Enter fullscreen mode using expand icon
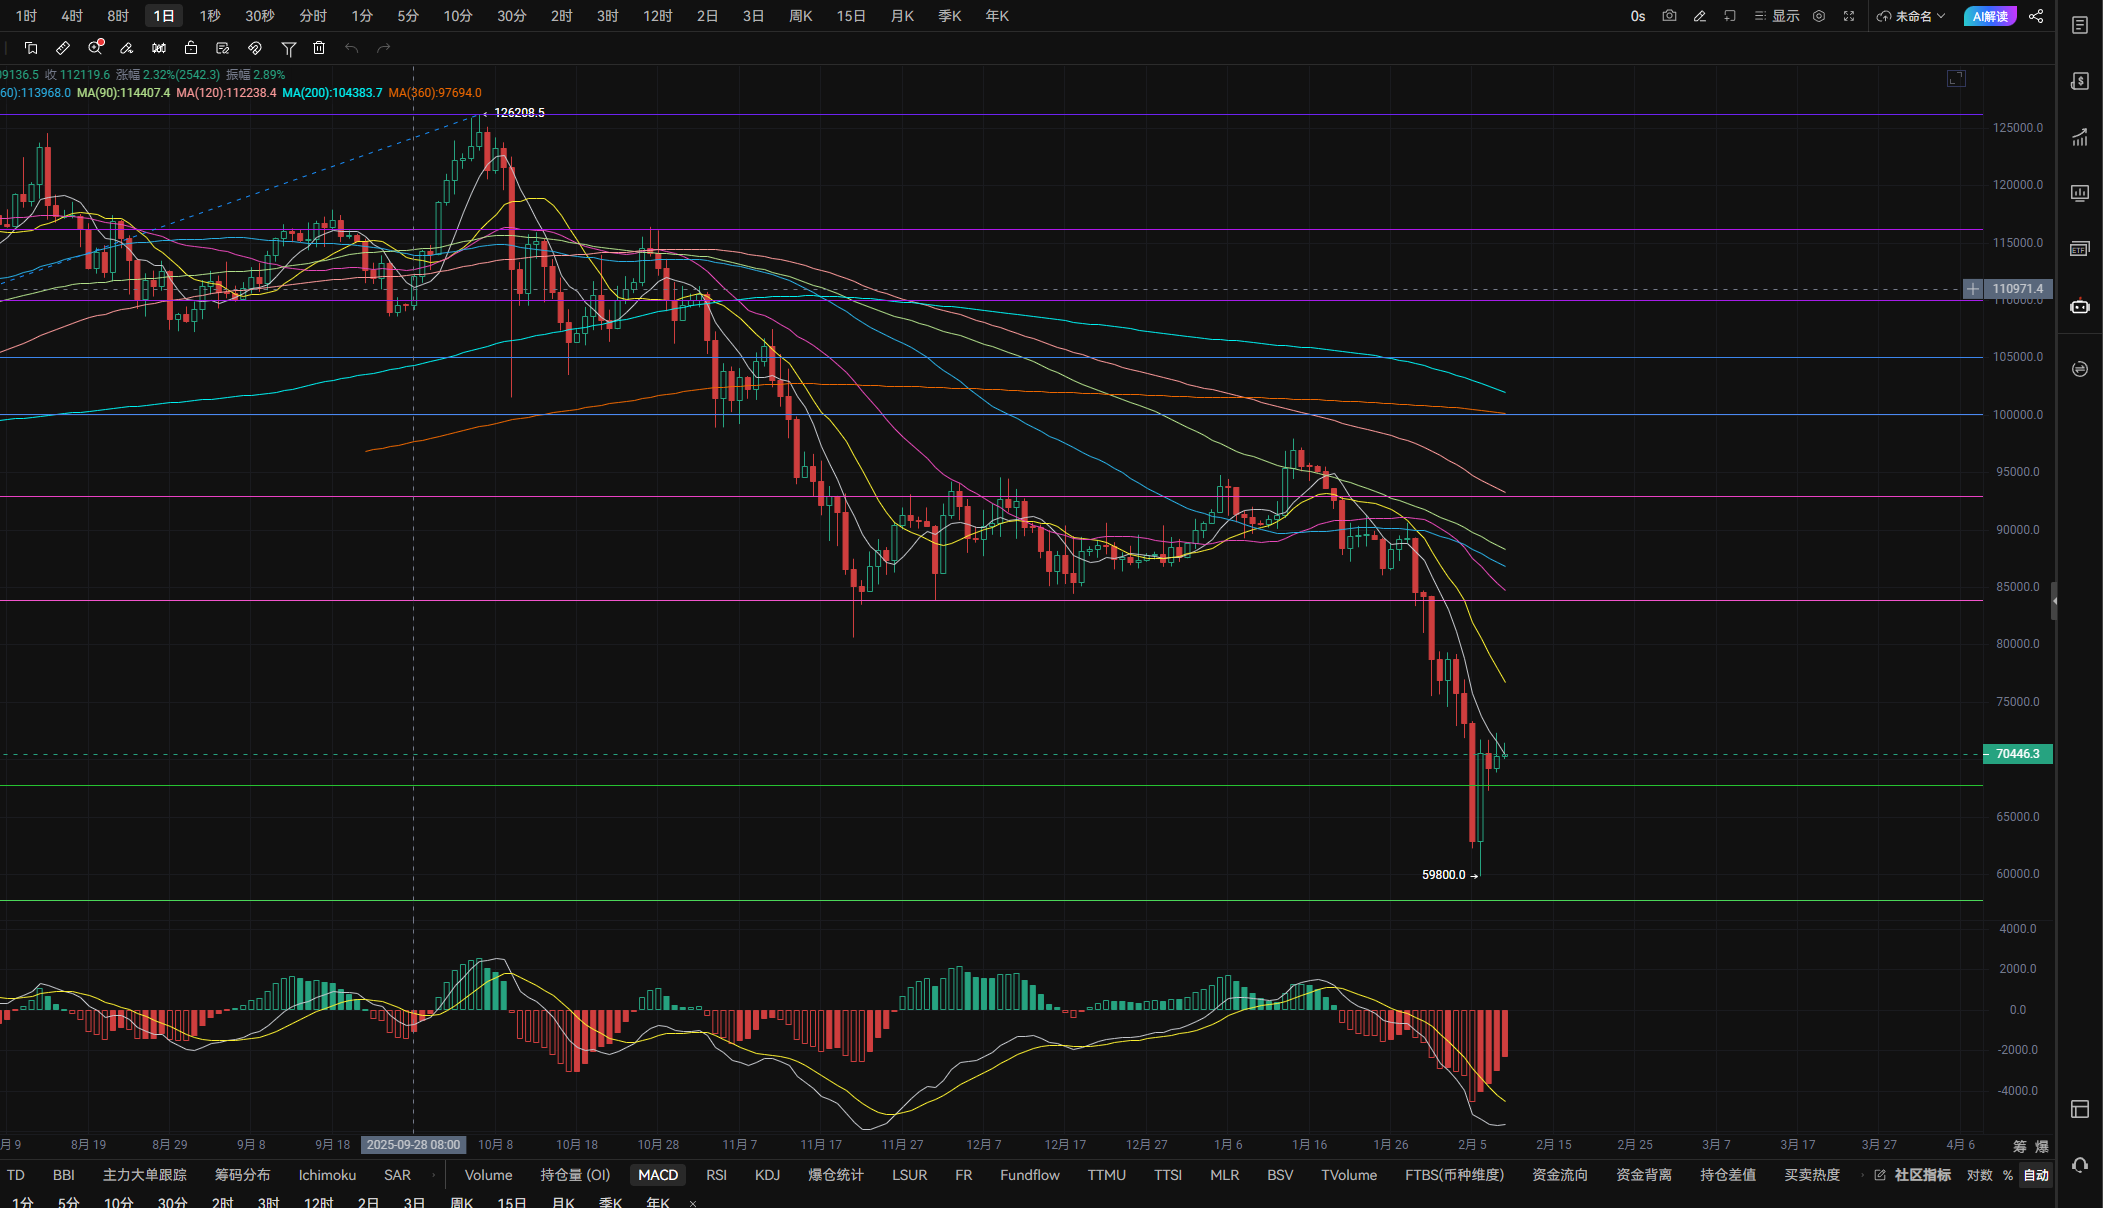This screenshot has width=2103, height=1208. click(1849, 16)
